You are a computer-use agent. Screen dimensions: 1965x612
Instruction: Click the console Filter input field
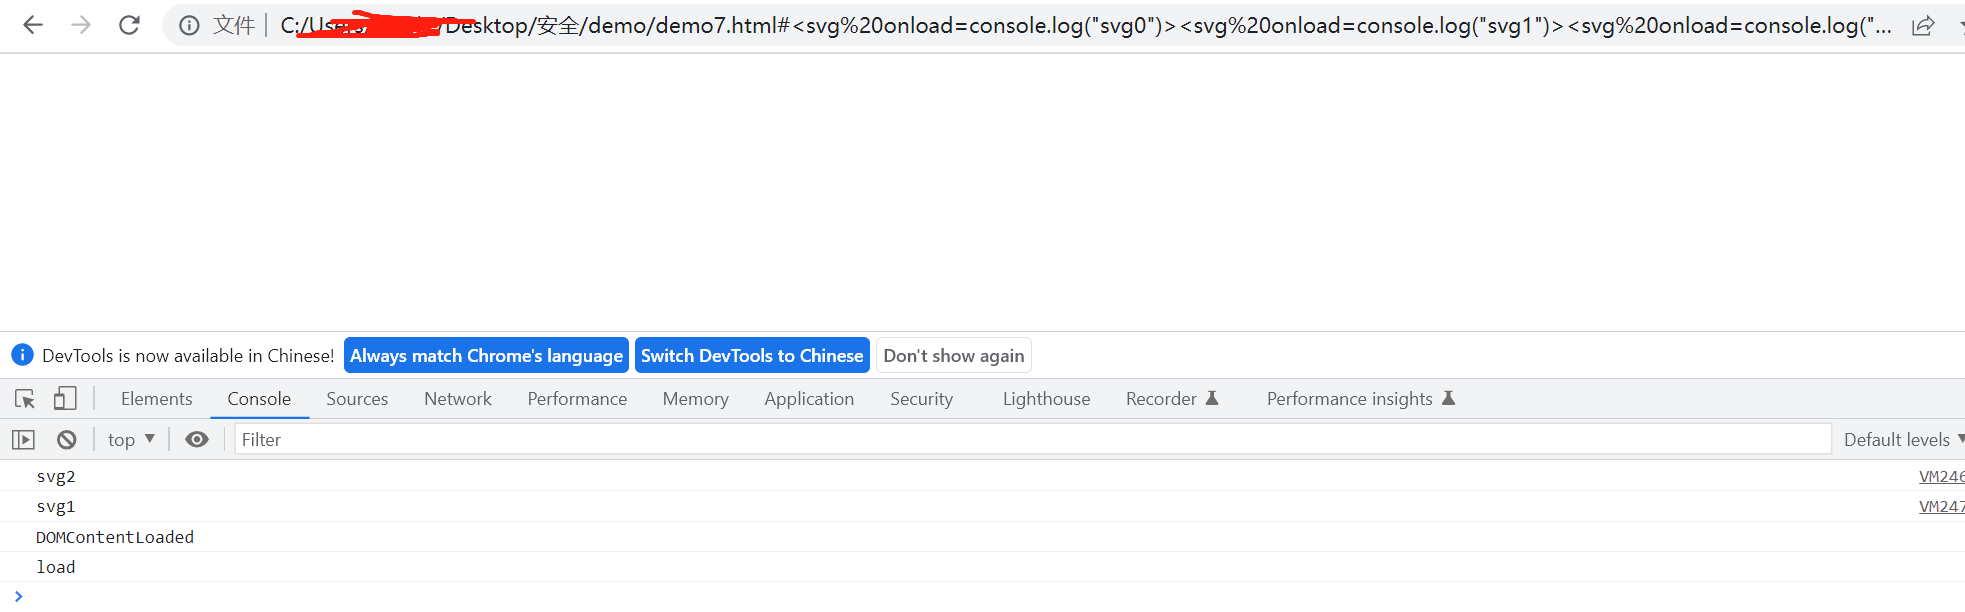click(x=1030, y=440)
